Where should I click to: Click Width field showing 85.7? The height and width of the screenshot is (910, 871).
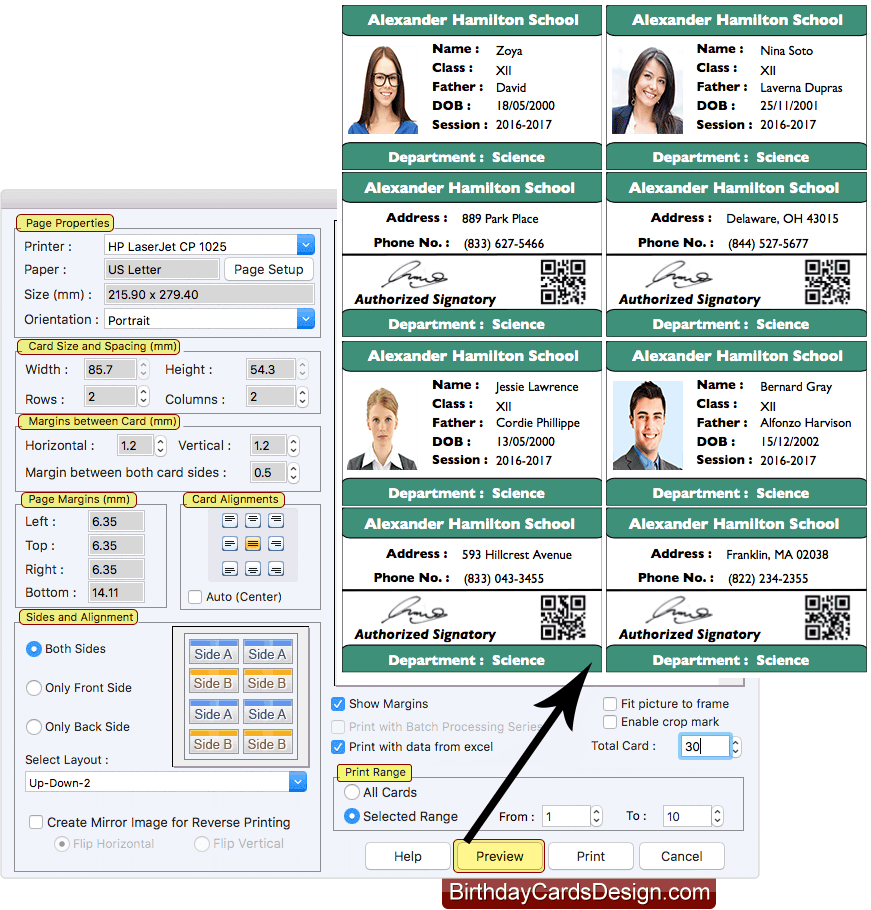tap(110, 369)
